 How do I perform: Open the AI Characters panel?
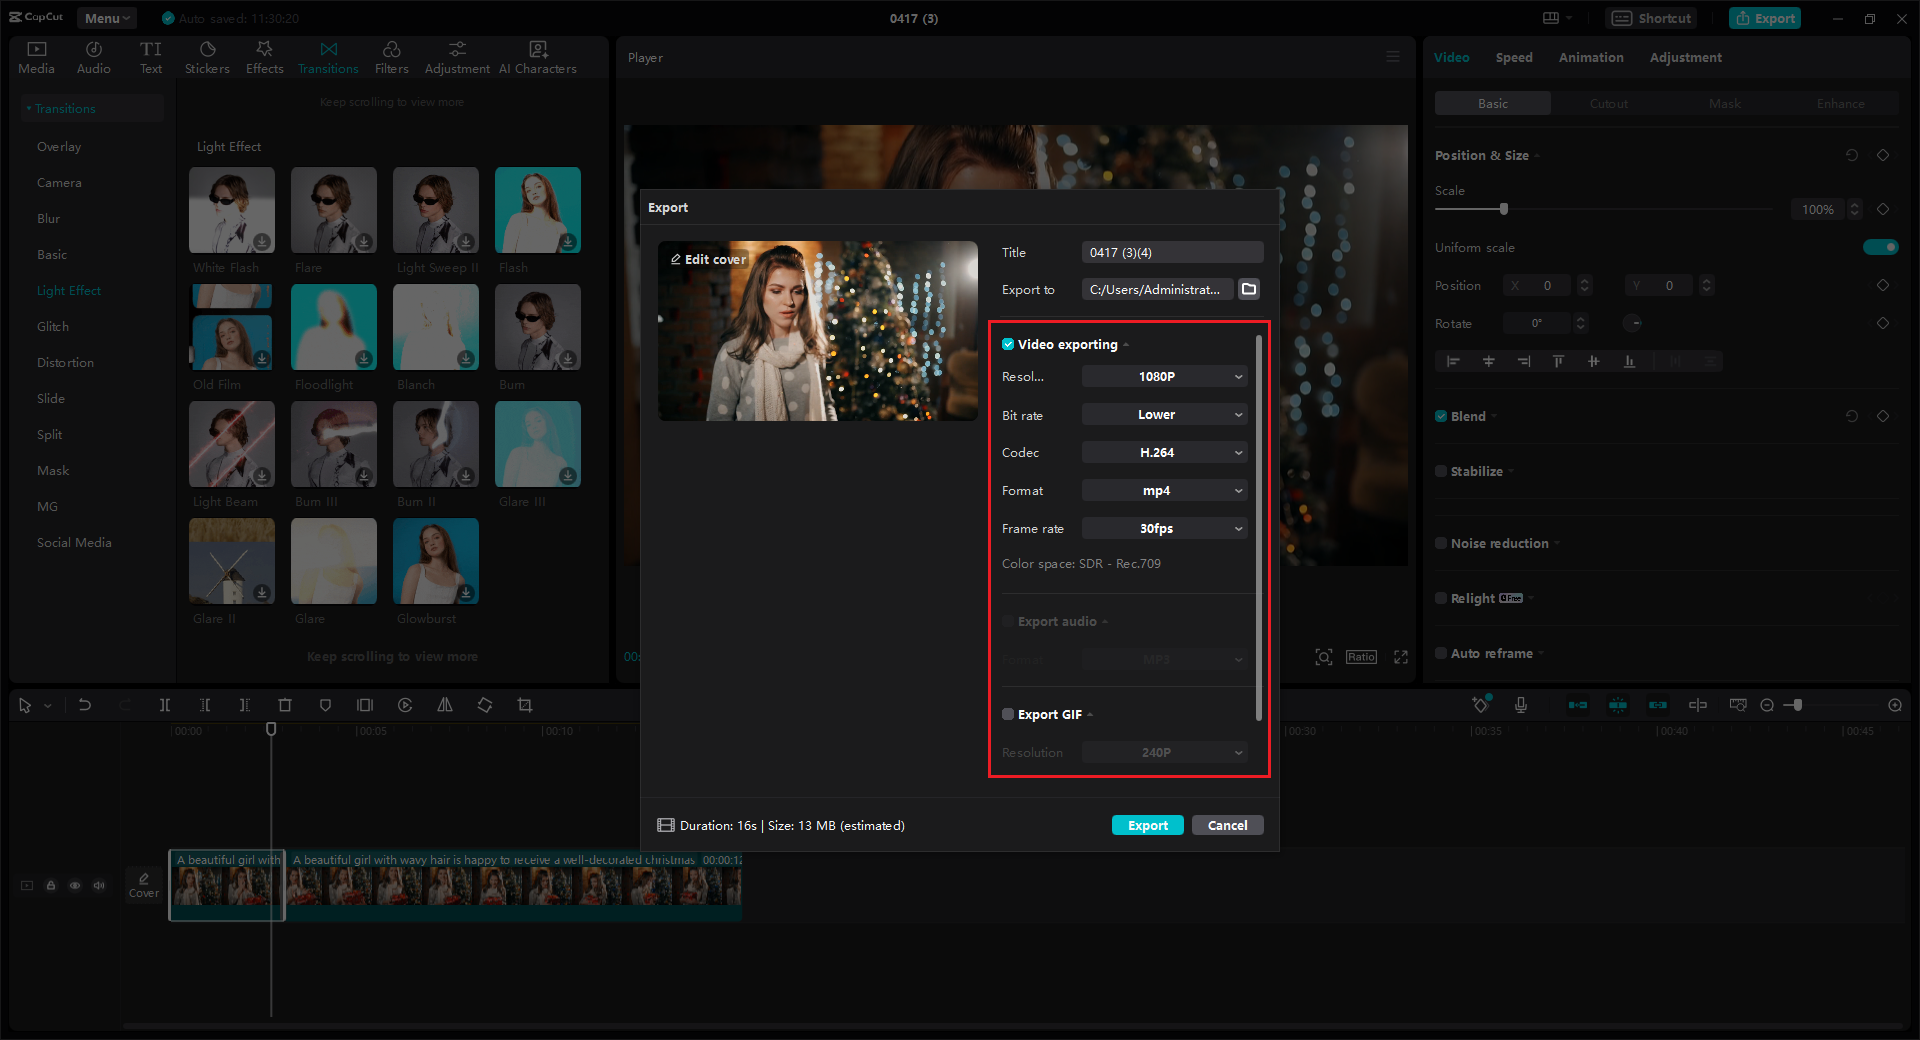click(x=537, y=56)
